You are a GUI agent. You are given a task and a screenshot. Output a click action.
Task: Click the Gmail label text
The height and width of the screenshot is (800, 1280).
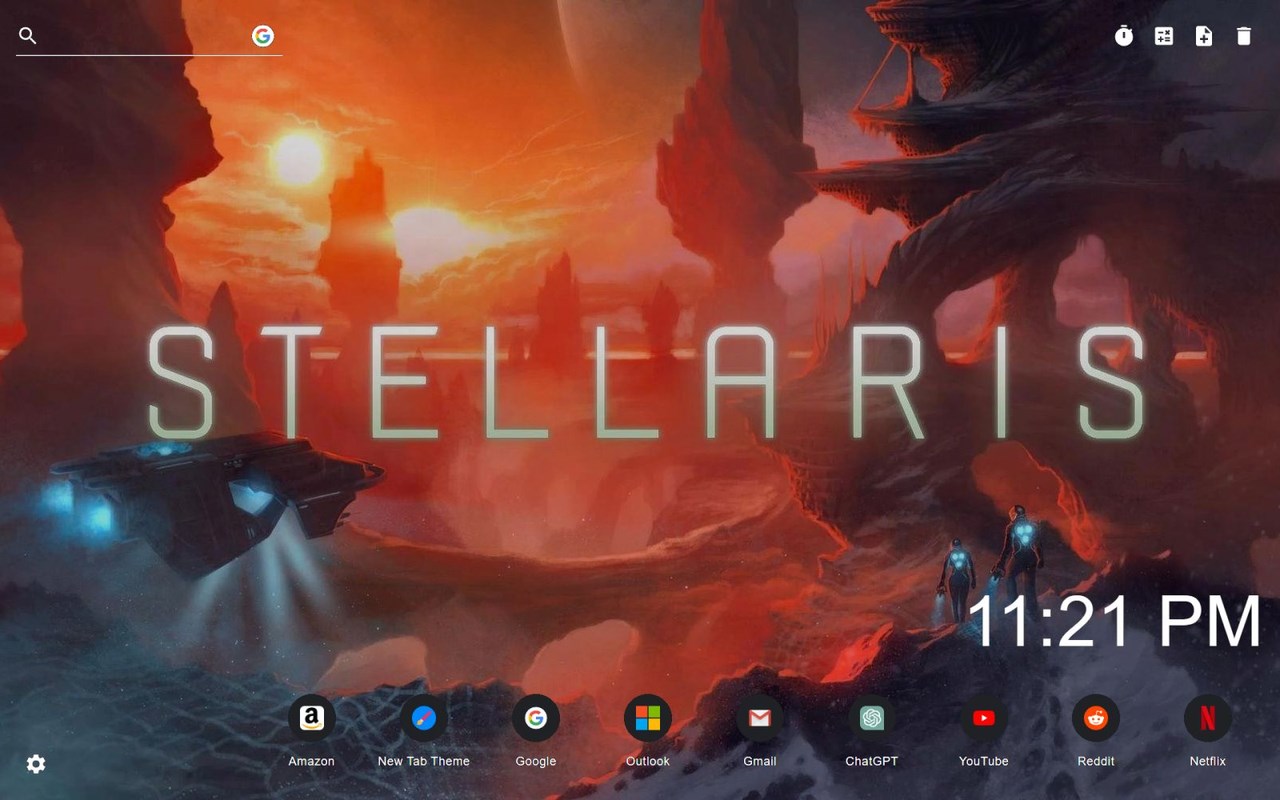click(x=760, y=761)
